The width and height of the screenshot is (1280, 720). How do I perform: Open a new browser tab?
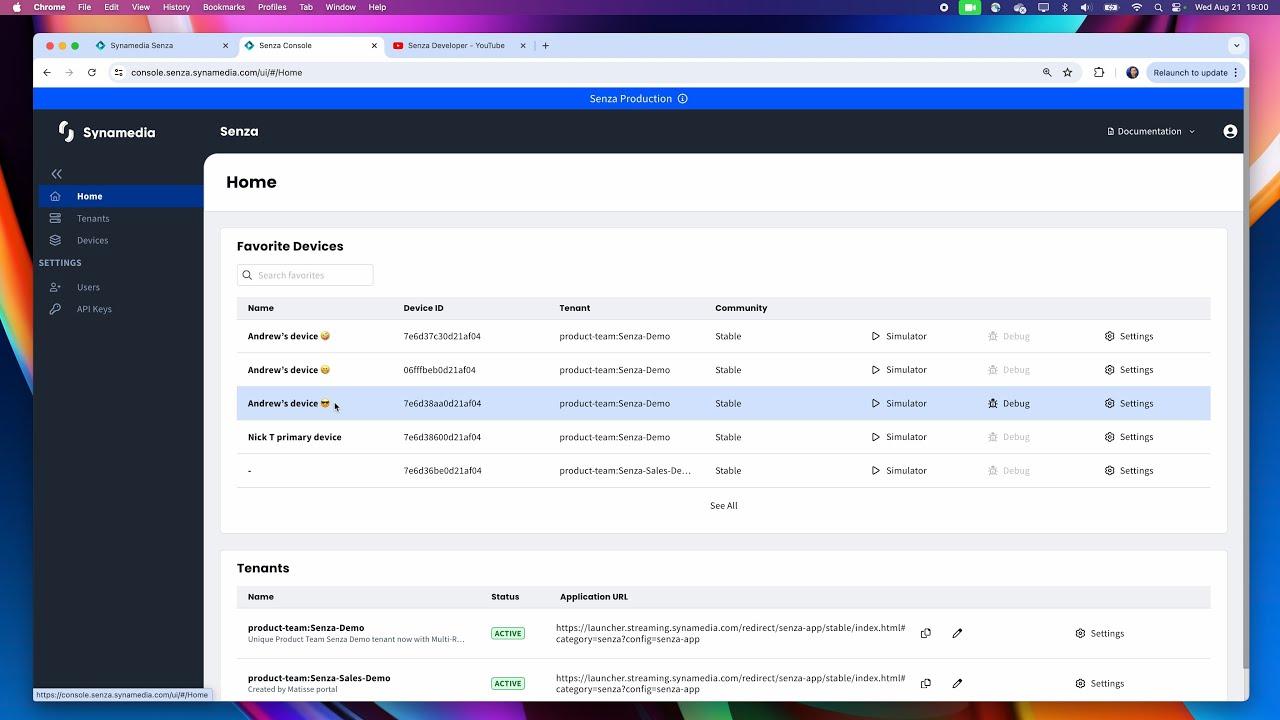click(545, 45)
